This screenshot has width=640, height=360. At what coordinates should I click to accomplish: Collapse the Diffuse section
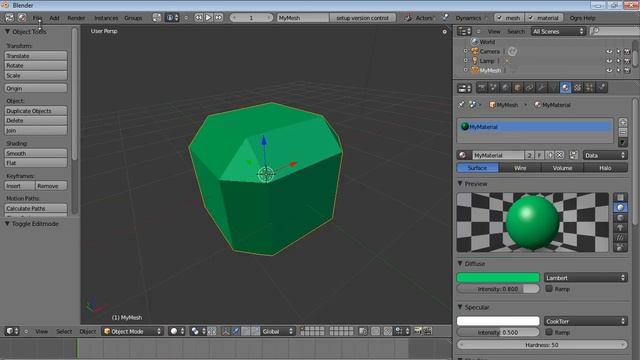click(460, 264)
